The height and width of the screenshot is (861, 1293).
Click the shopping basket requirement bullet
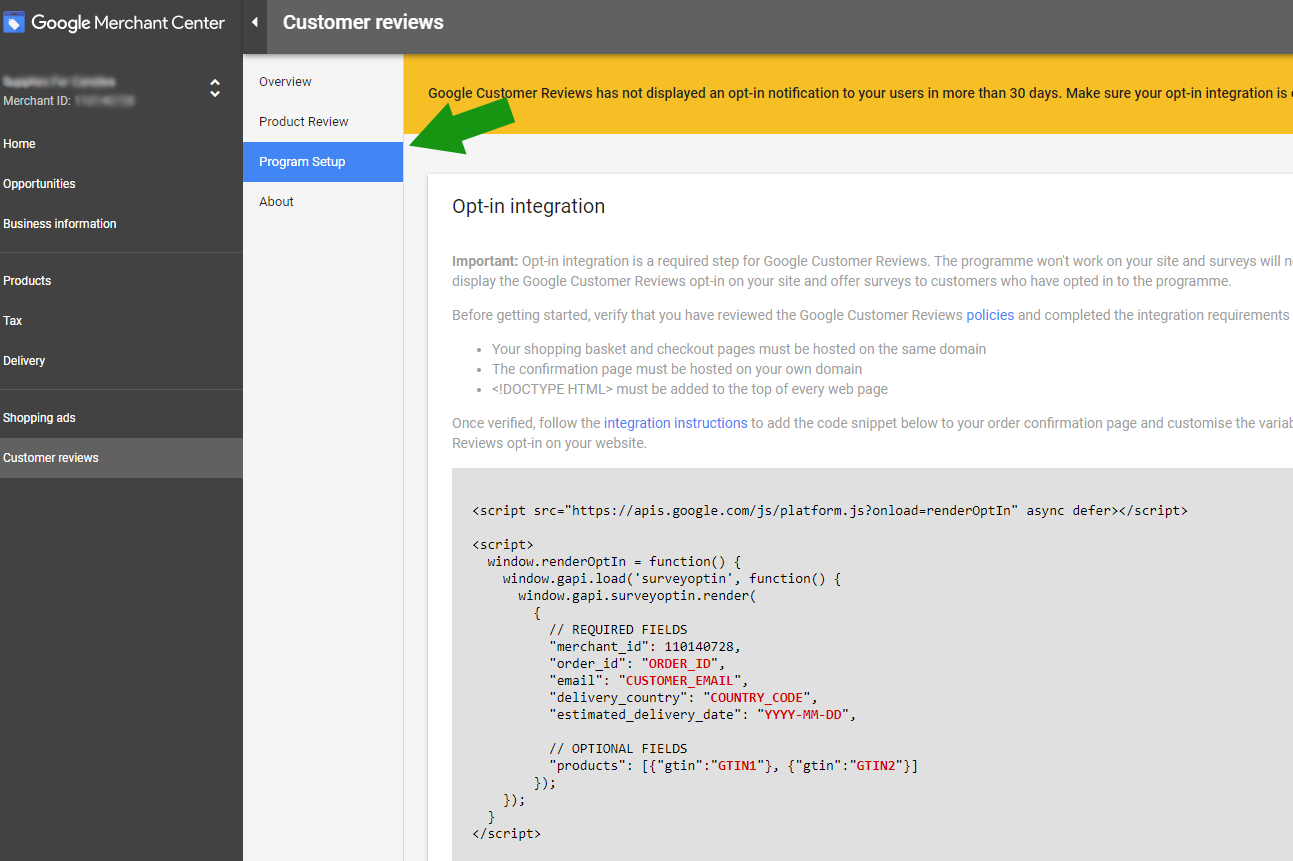739,349
